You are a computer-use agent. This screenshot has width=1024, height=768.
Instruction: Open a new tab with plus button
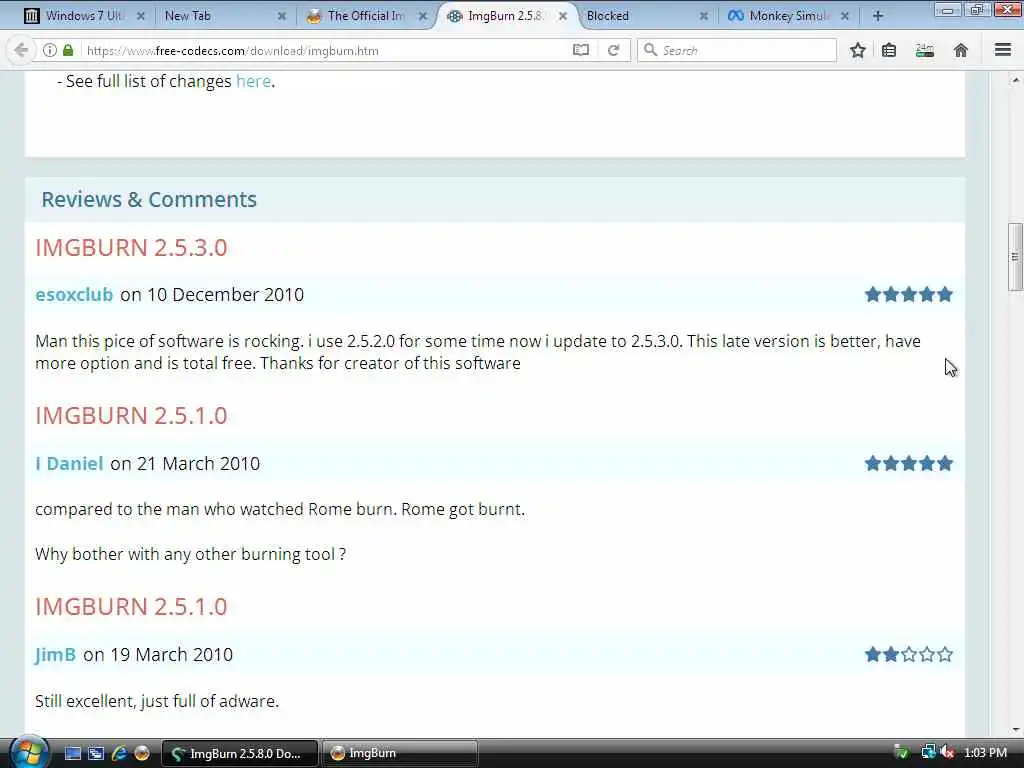[x=878, y=16]
